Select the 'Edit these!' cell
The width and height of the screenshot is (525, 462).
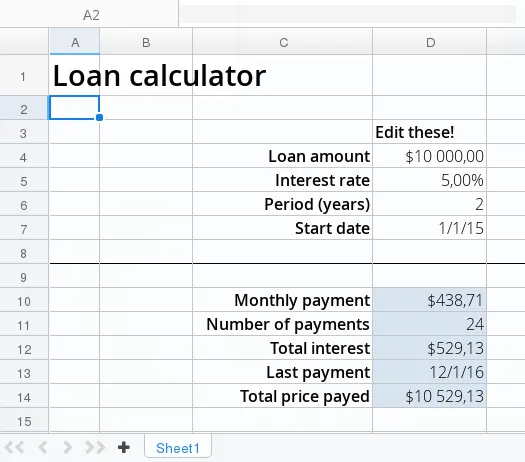[x=429, y=132]
